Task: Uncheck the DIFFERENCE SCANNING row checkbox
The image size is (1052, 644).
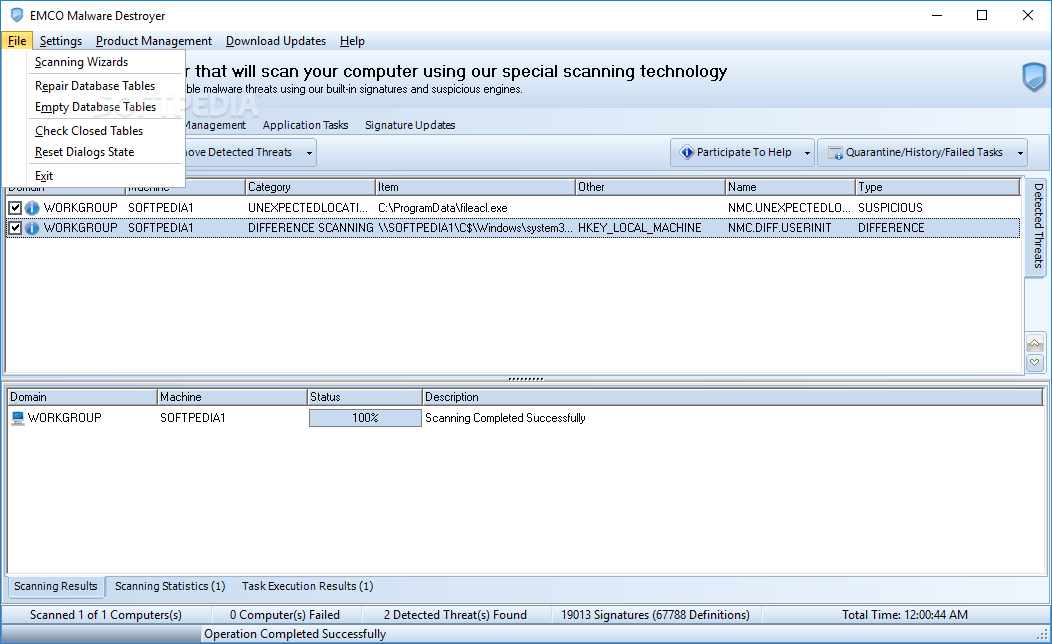Action: click(x=15, y=228)
